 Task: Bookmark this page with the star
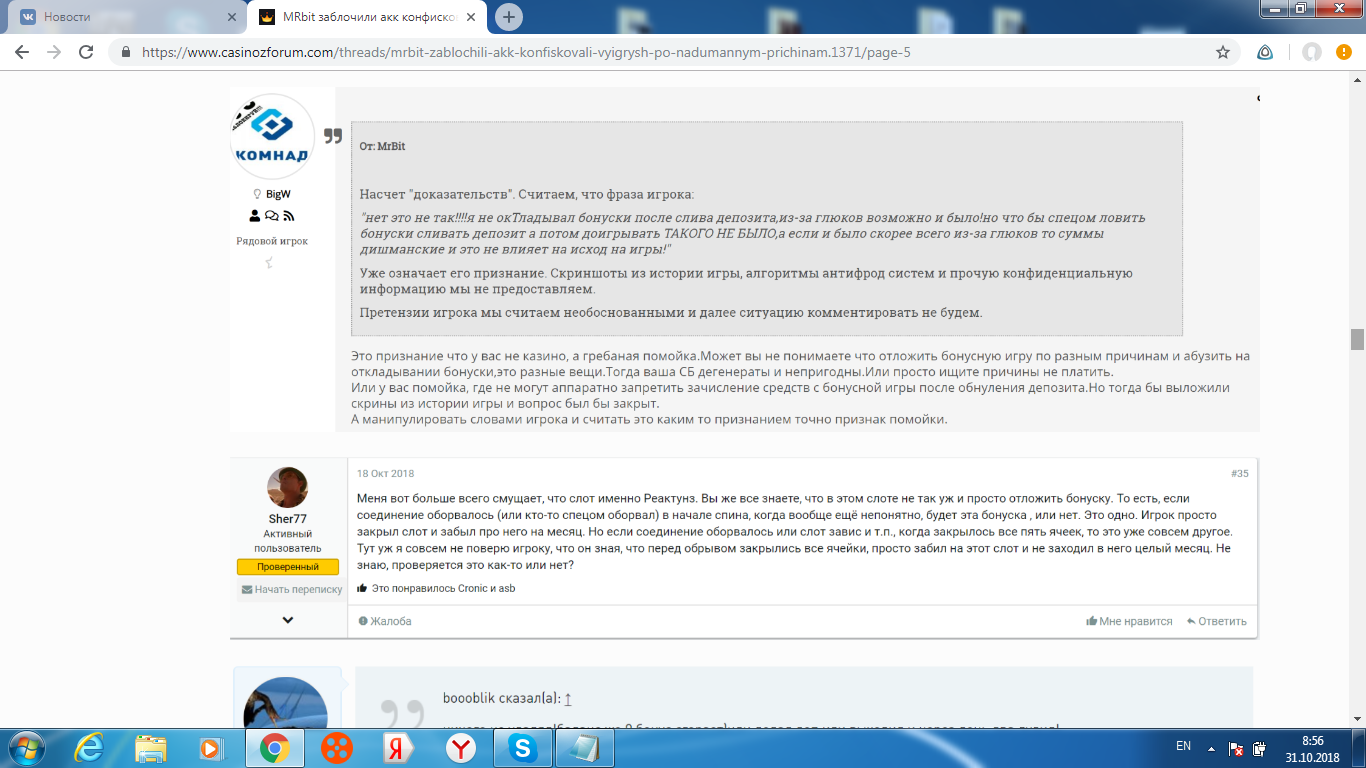[x=1222, y=52]
